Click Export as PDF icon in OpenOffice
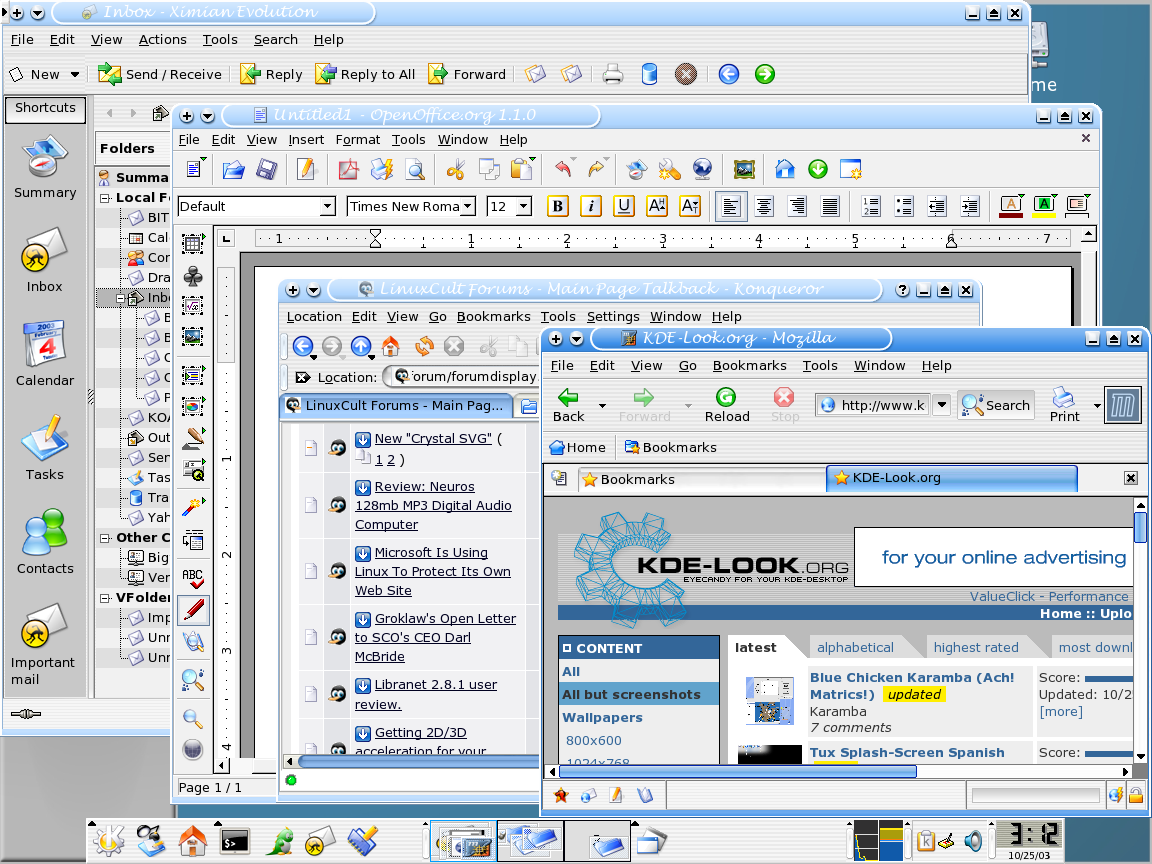1152x864 pixels. pyautogui.click(x=348, y=170)
